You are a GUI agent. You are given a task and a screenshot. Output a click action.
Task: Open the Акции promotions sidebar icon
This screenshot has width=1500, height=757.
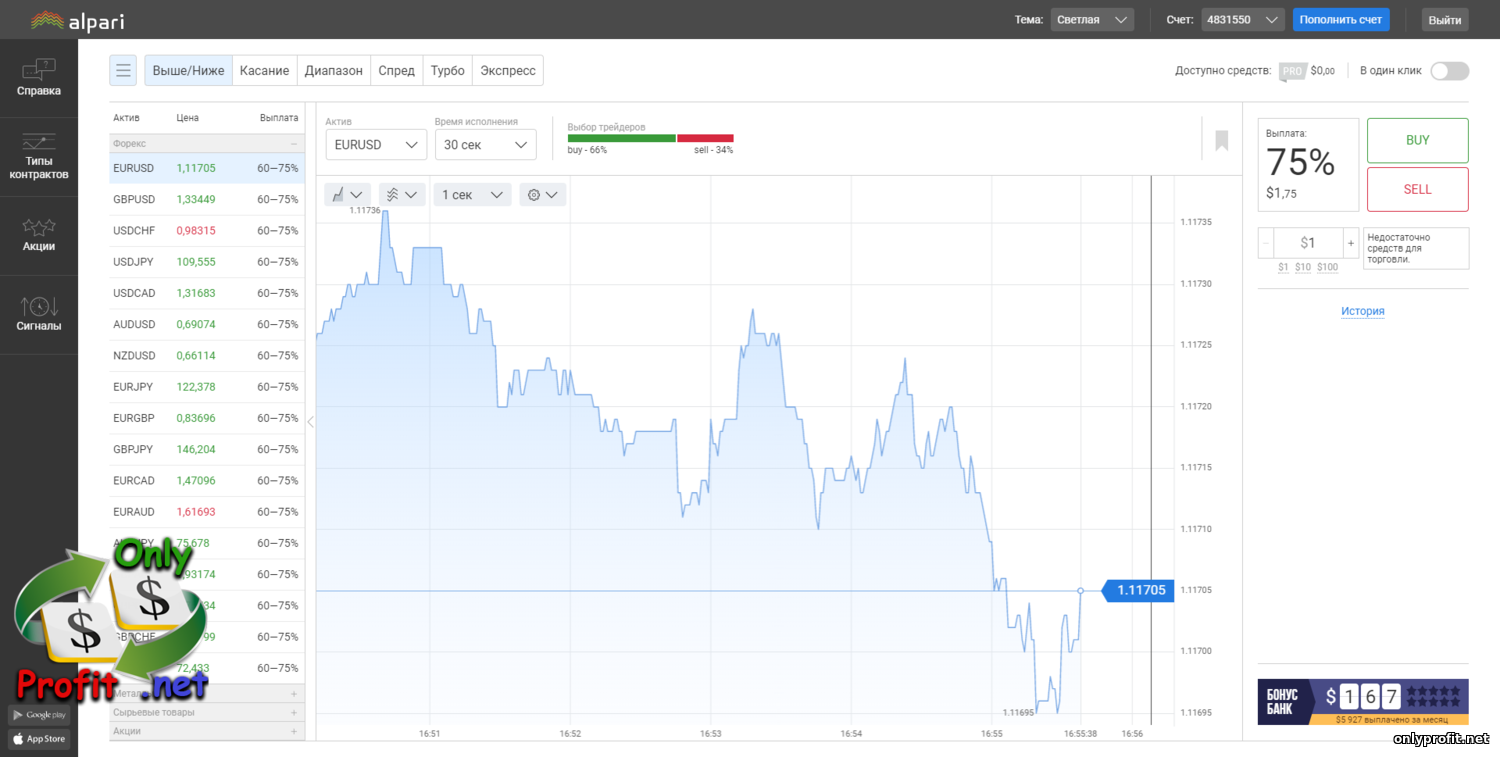38,235
